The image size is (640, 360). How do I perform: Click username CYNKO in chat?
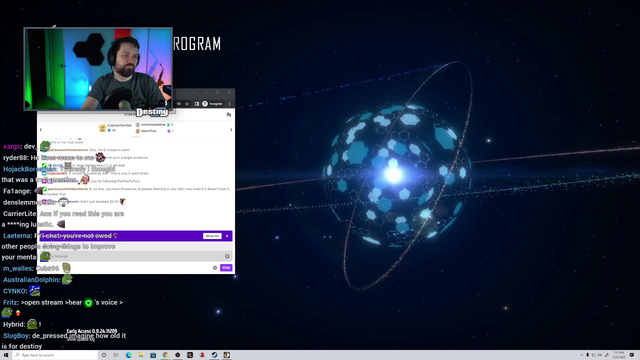click(15, 291)
